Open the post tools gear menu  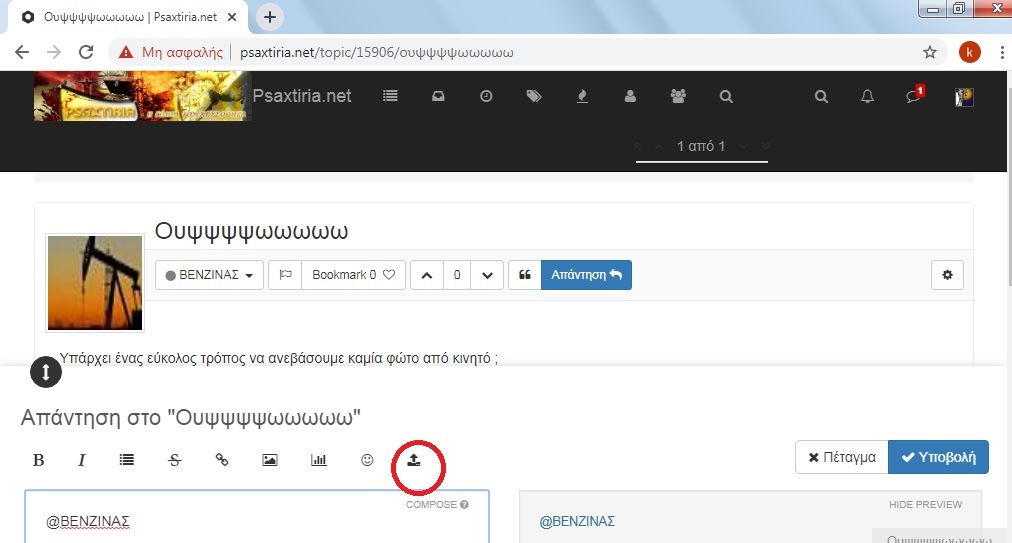(x=946, y=275)
